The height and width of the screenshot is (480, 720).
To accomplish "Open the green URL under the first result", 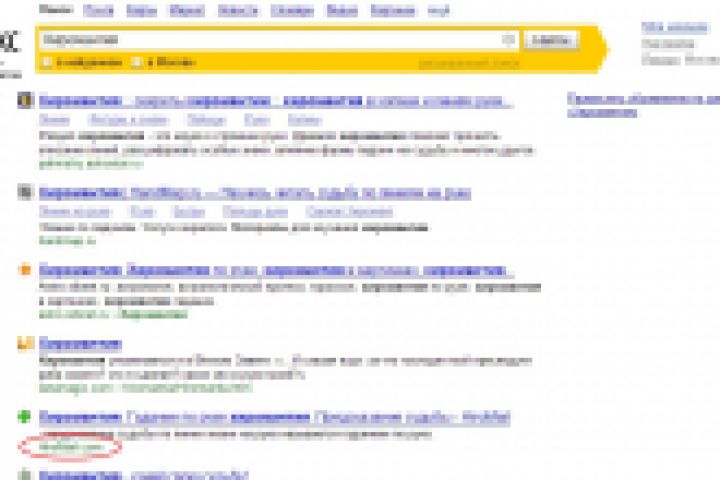I will click(91, 164).
